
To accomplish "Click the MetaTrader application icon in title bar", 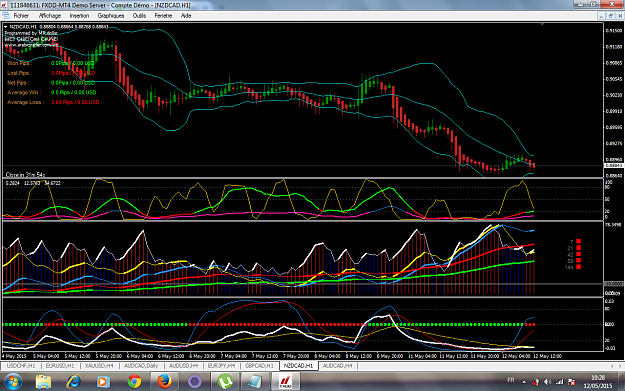I will (x=4, y=5).
